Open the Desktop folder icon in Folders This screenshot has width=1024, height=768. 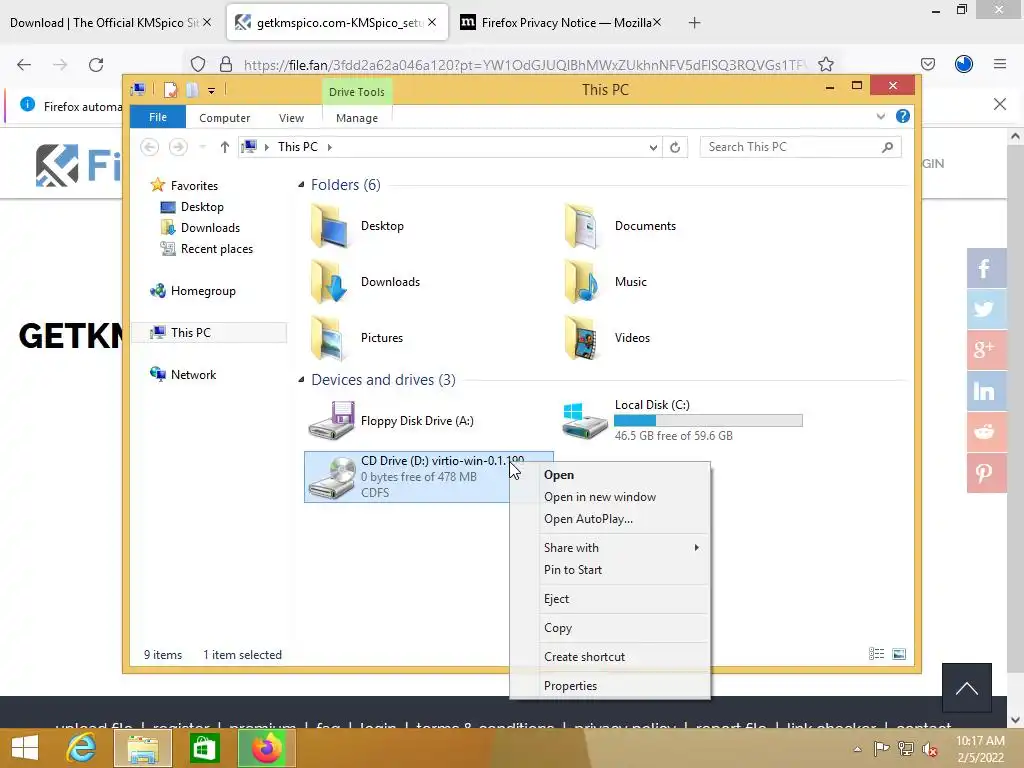[x=330, y=226]
